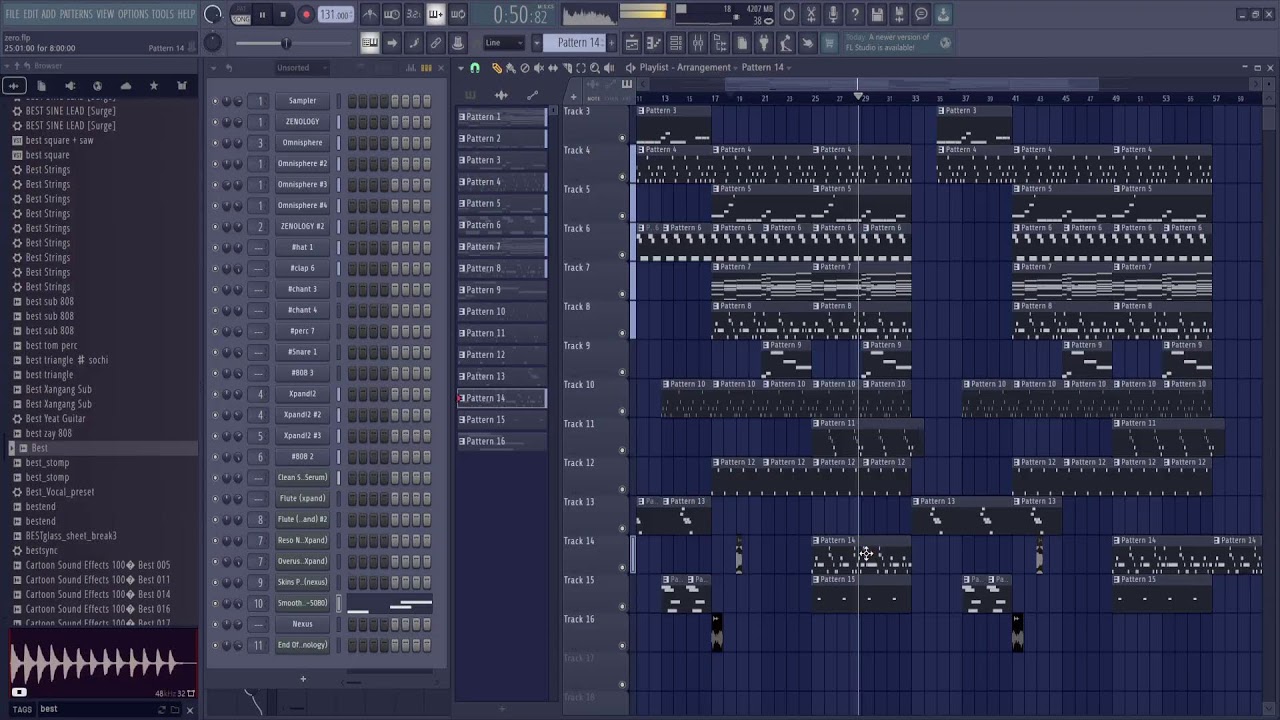This screenshot has width=1280, height=720.
Task: Pick Pattern 9 in the pattern list
Action: coord(502,290)
